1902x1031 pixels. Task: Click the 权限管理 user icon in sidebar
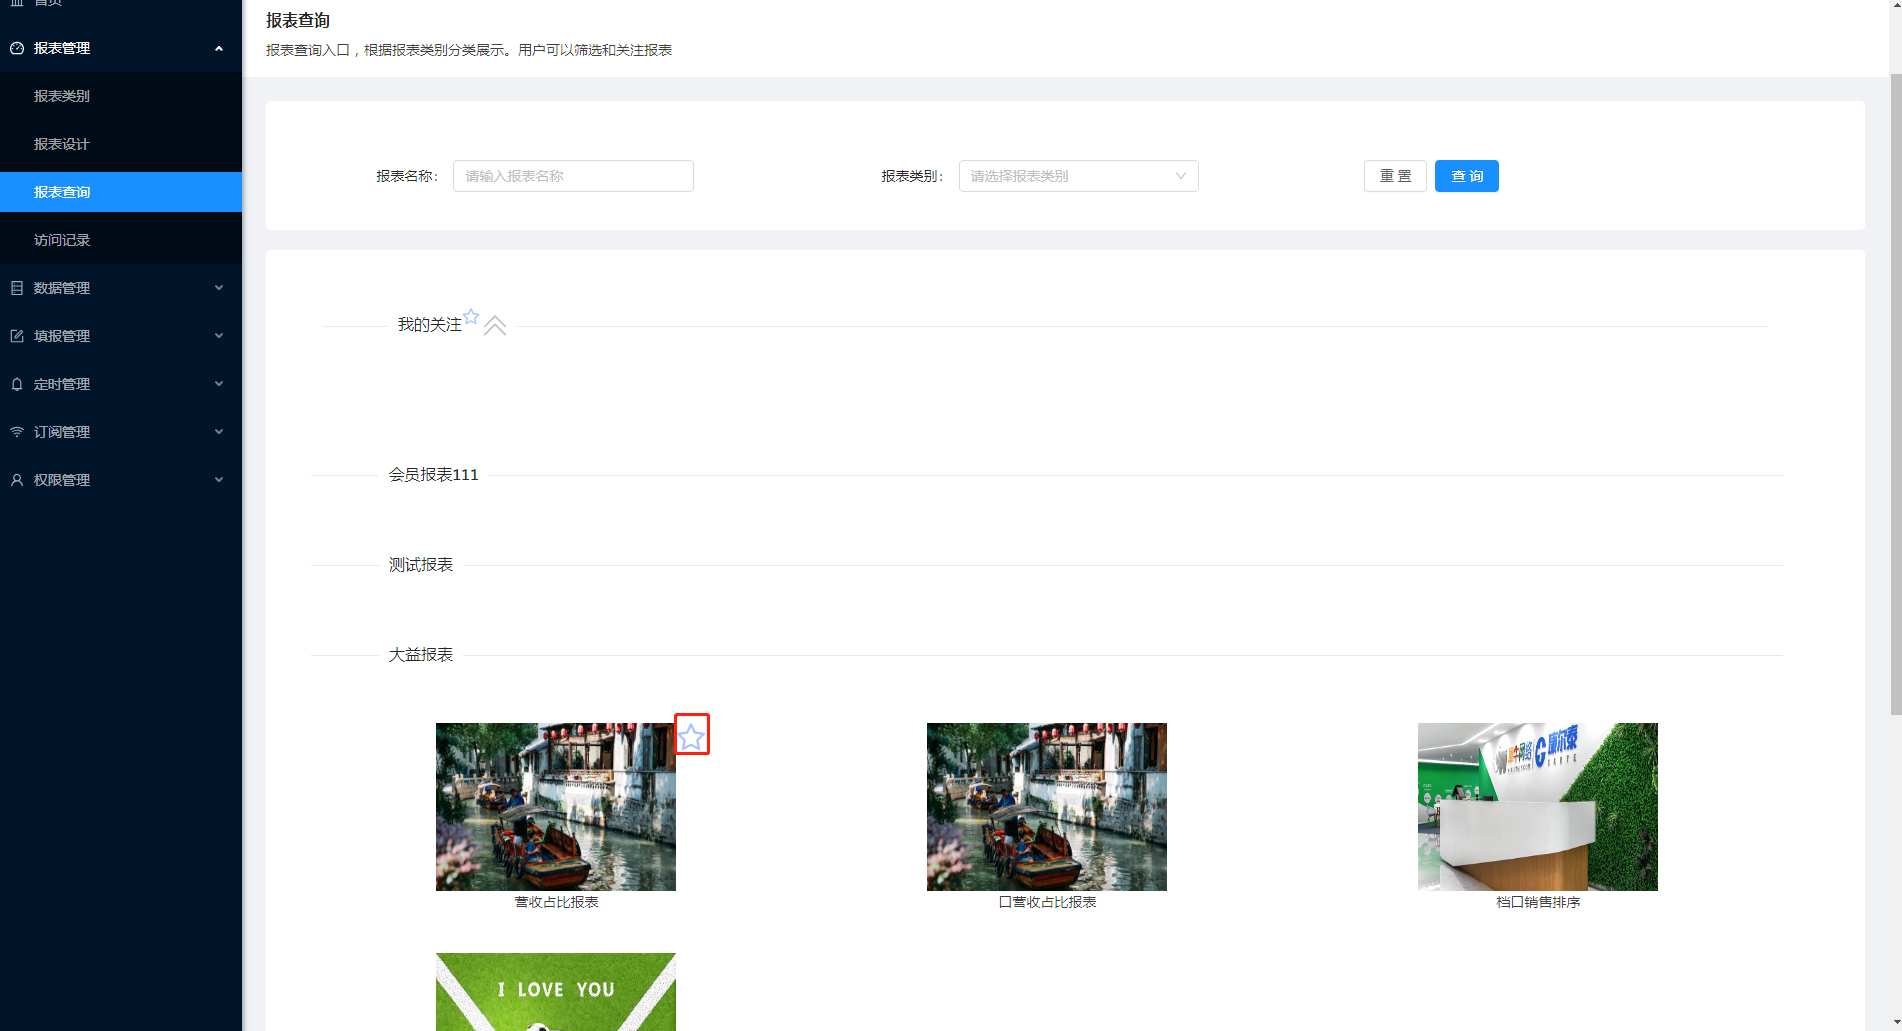click(x=17, y=480)
